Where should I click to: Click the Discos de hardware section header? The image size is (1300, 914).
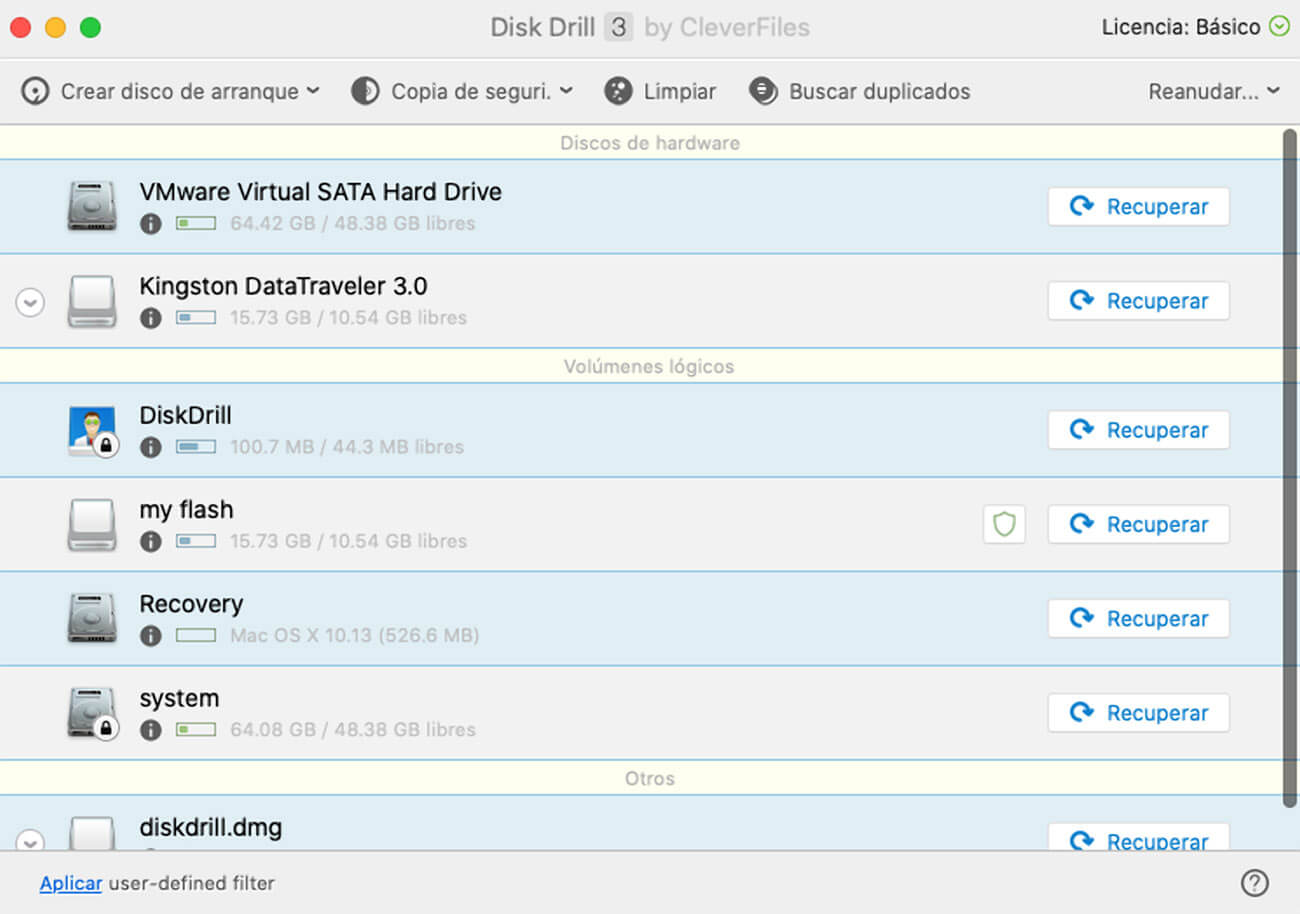650,143
